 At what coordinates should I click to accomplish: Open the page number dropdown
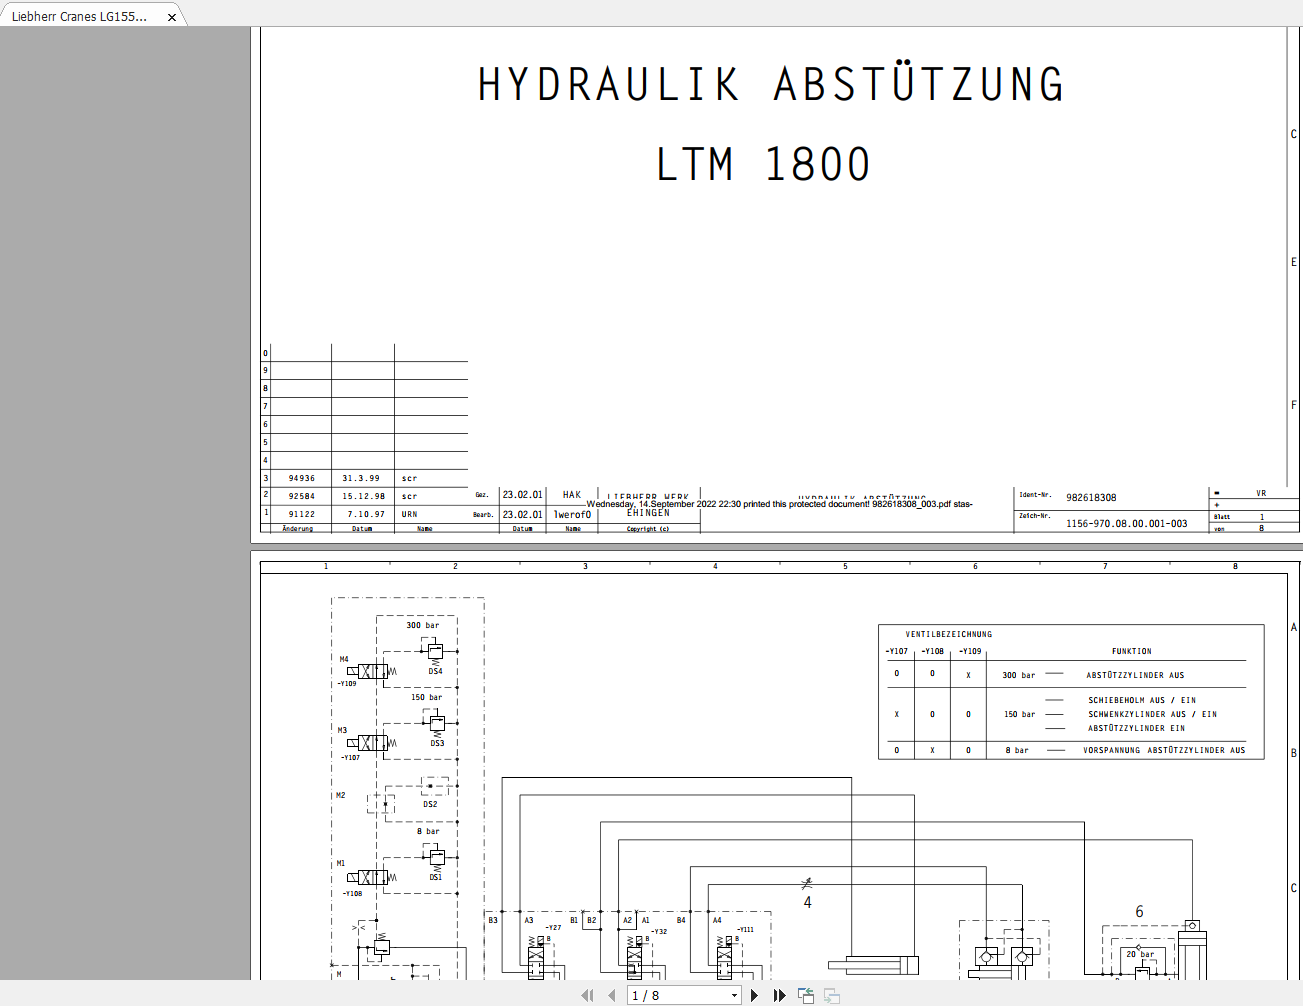[733, 995]
